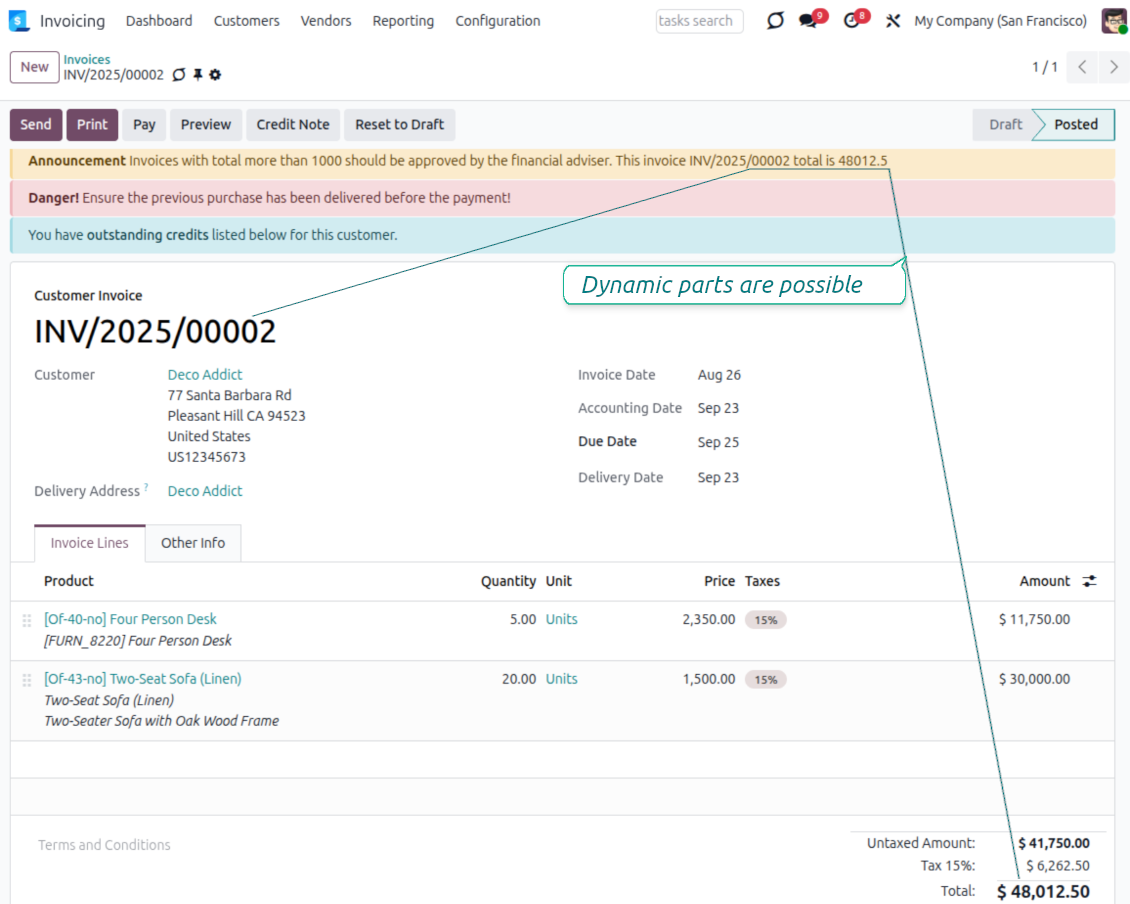Open the Deco Addict customer link
Screen dimensions: 1130x904
point(205,375)
